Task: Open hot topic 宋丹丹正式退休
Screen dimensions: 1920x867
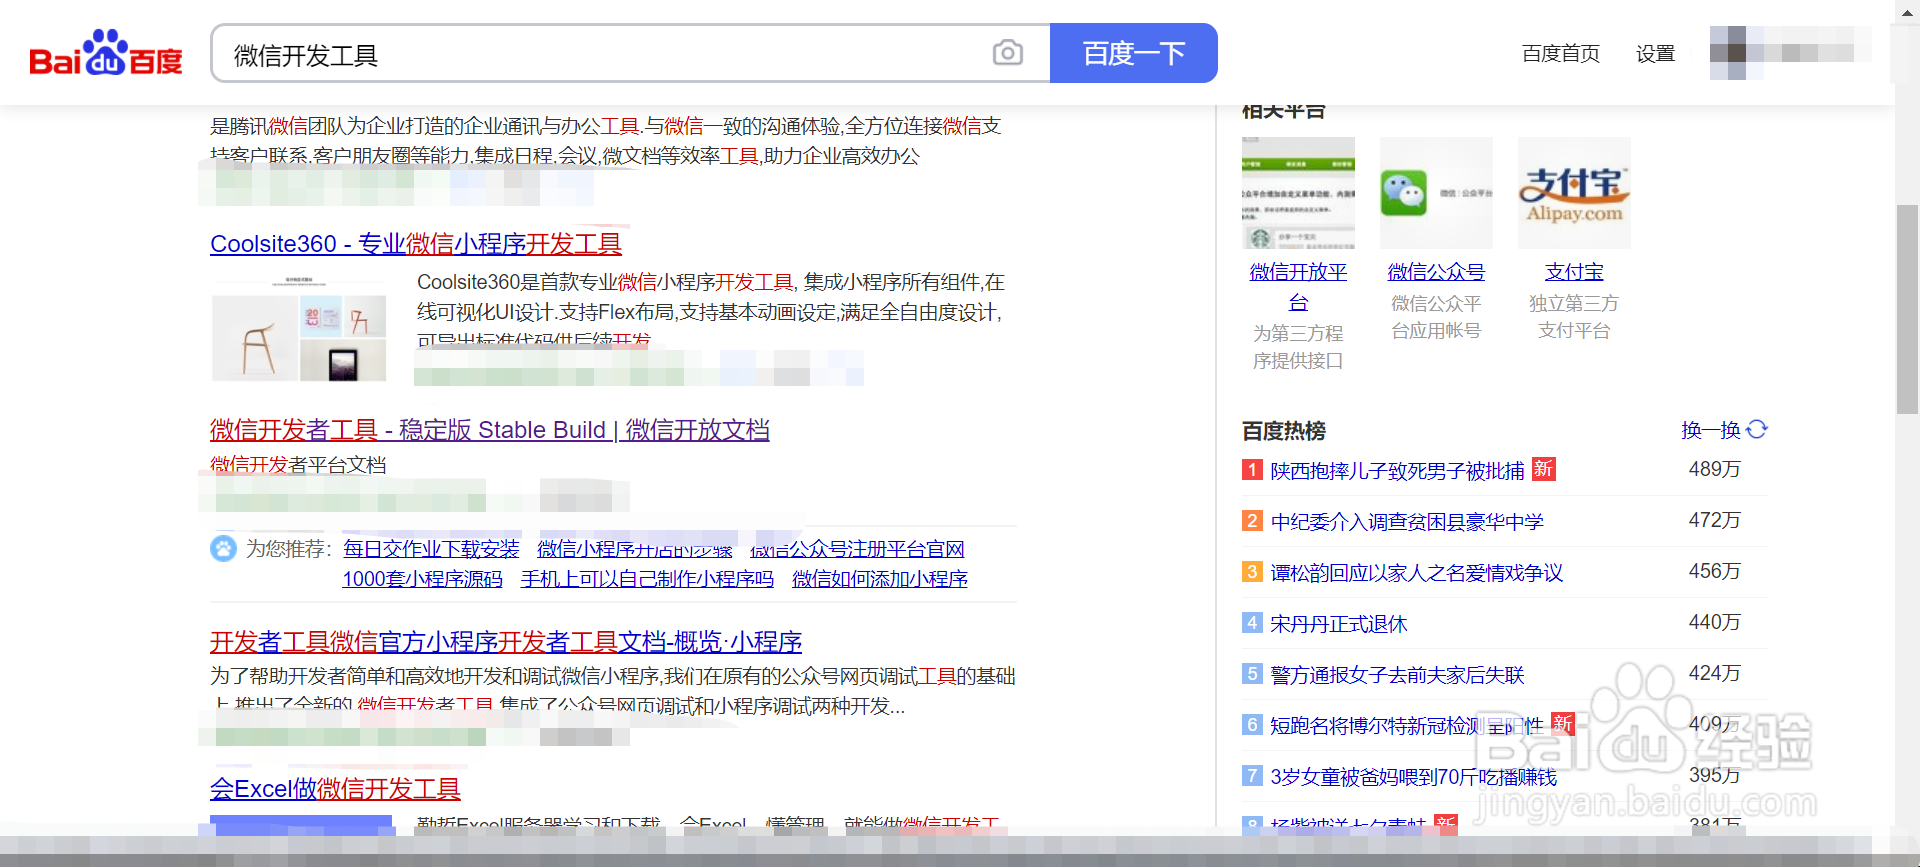Action: [x=1338, y=624]
